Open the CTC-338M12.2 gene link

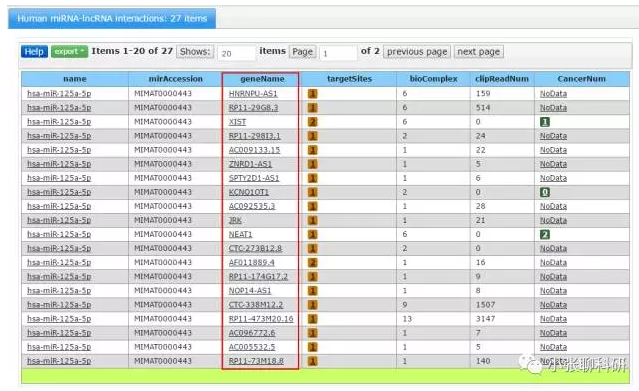[x=256, y=305]
